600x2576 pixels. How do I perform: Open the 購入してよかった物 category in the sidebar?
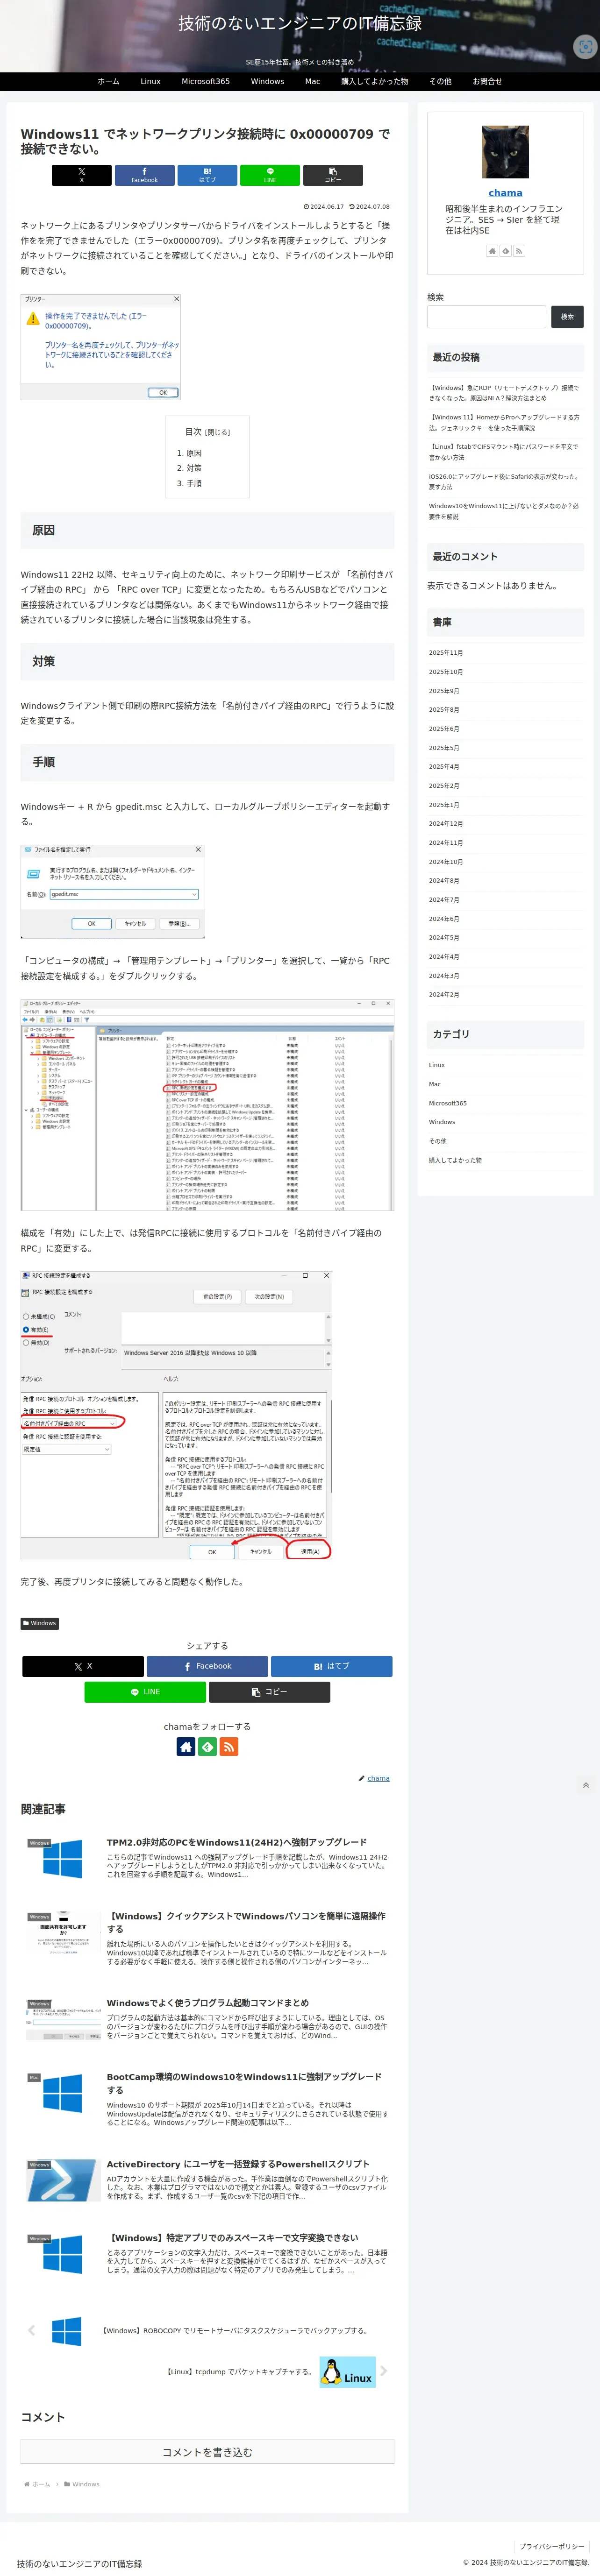click(x=455, y=1160)
